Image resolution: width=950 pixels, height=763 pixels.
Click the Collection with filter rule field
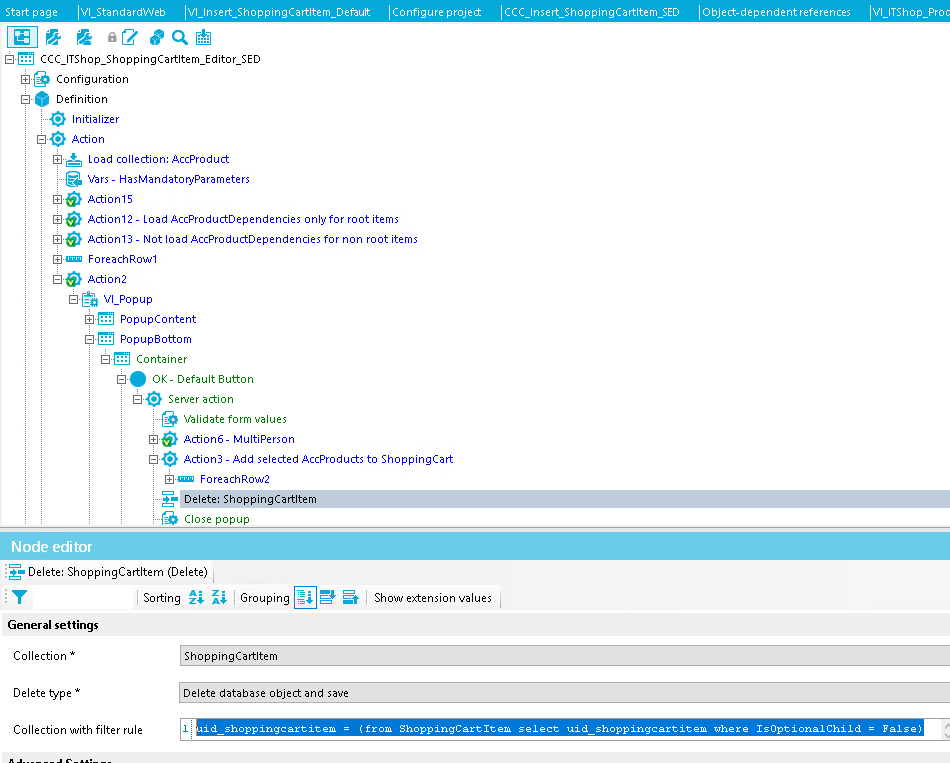click(560, 729)
